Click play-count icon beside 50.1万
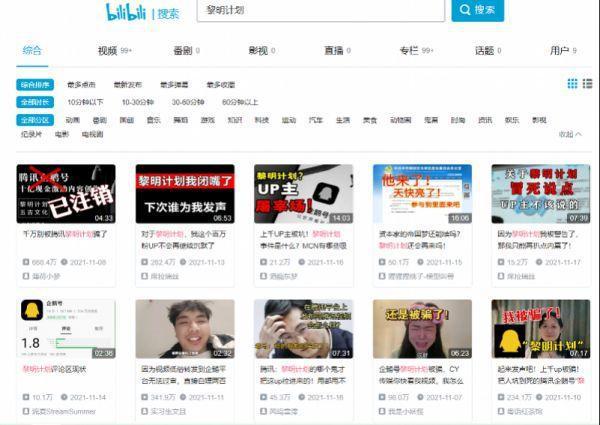This screenshot has height=425, width=600. point(382,262)
